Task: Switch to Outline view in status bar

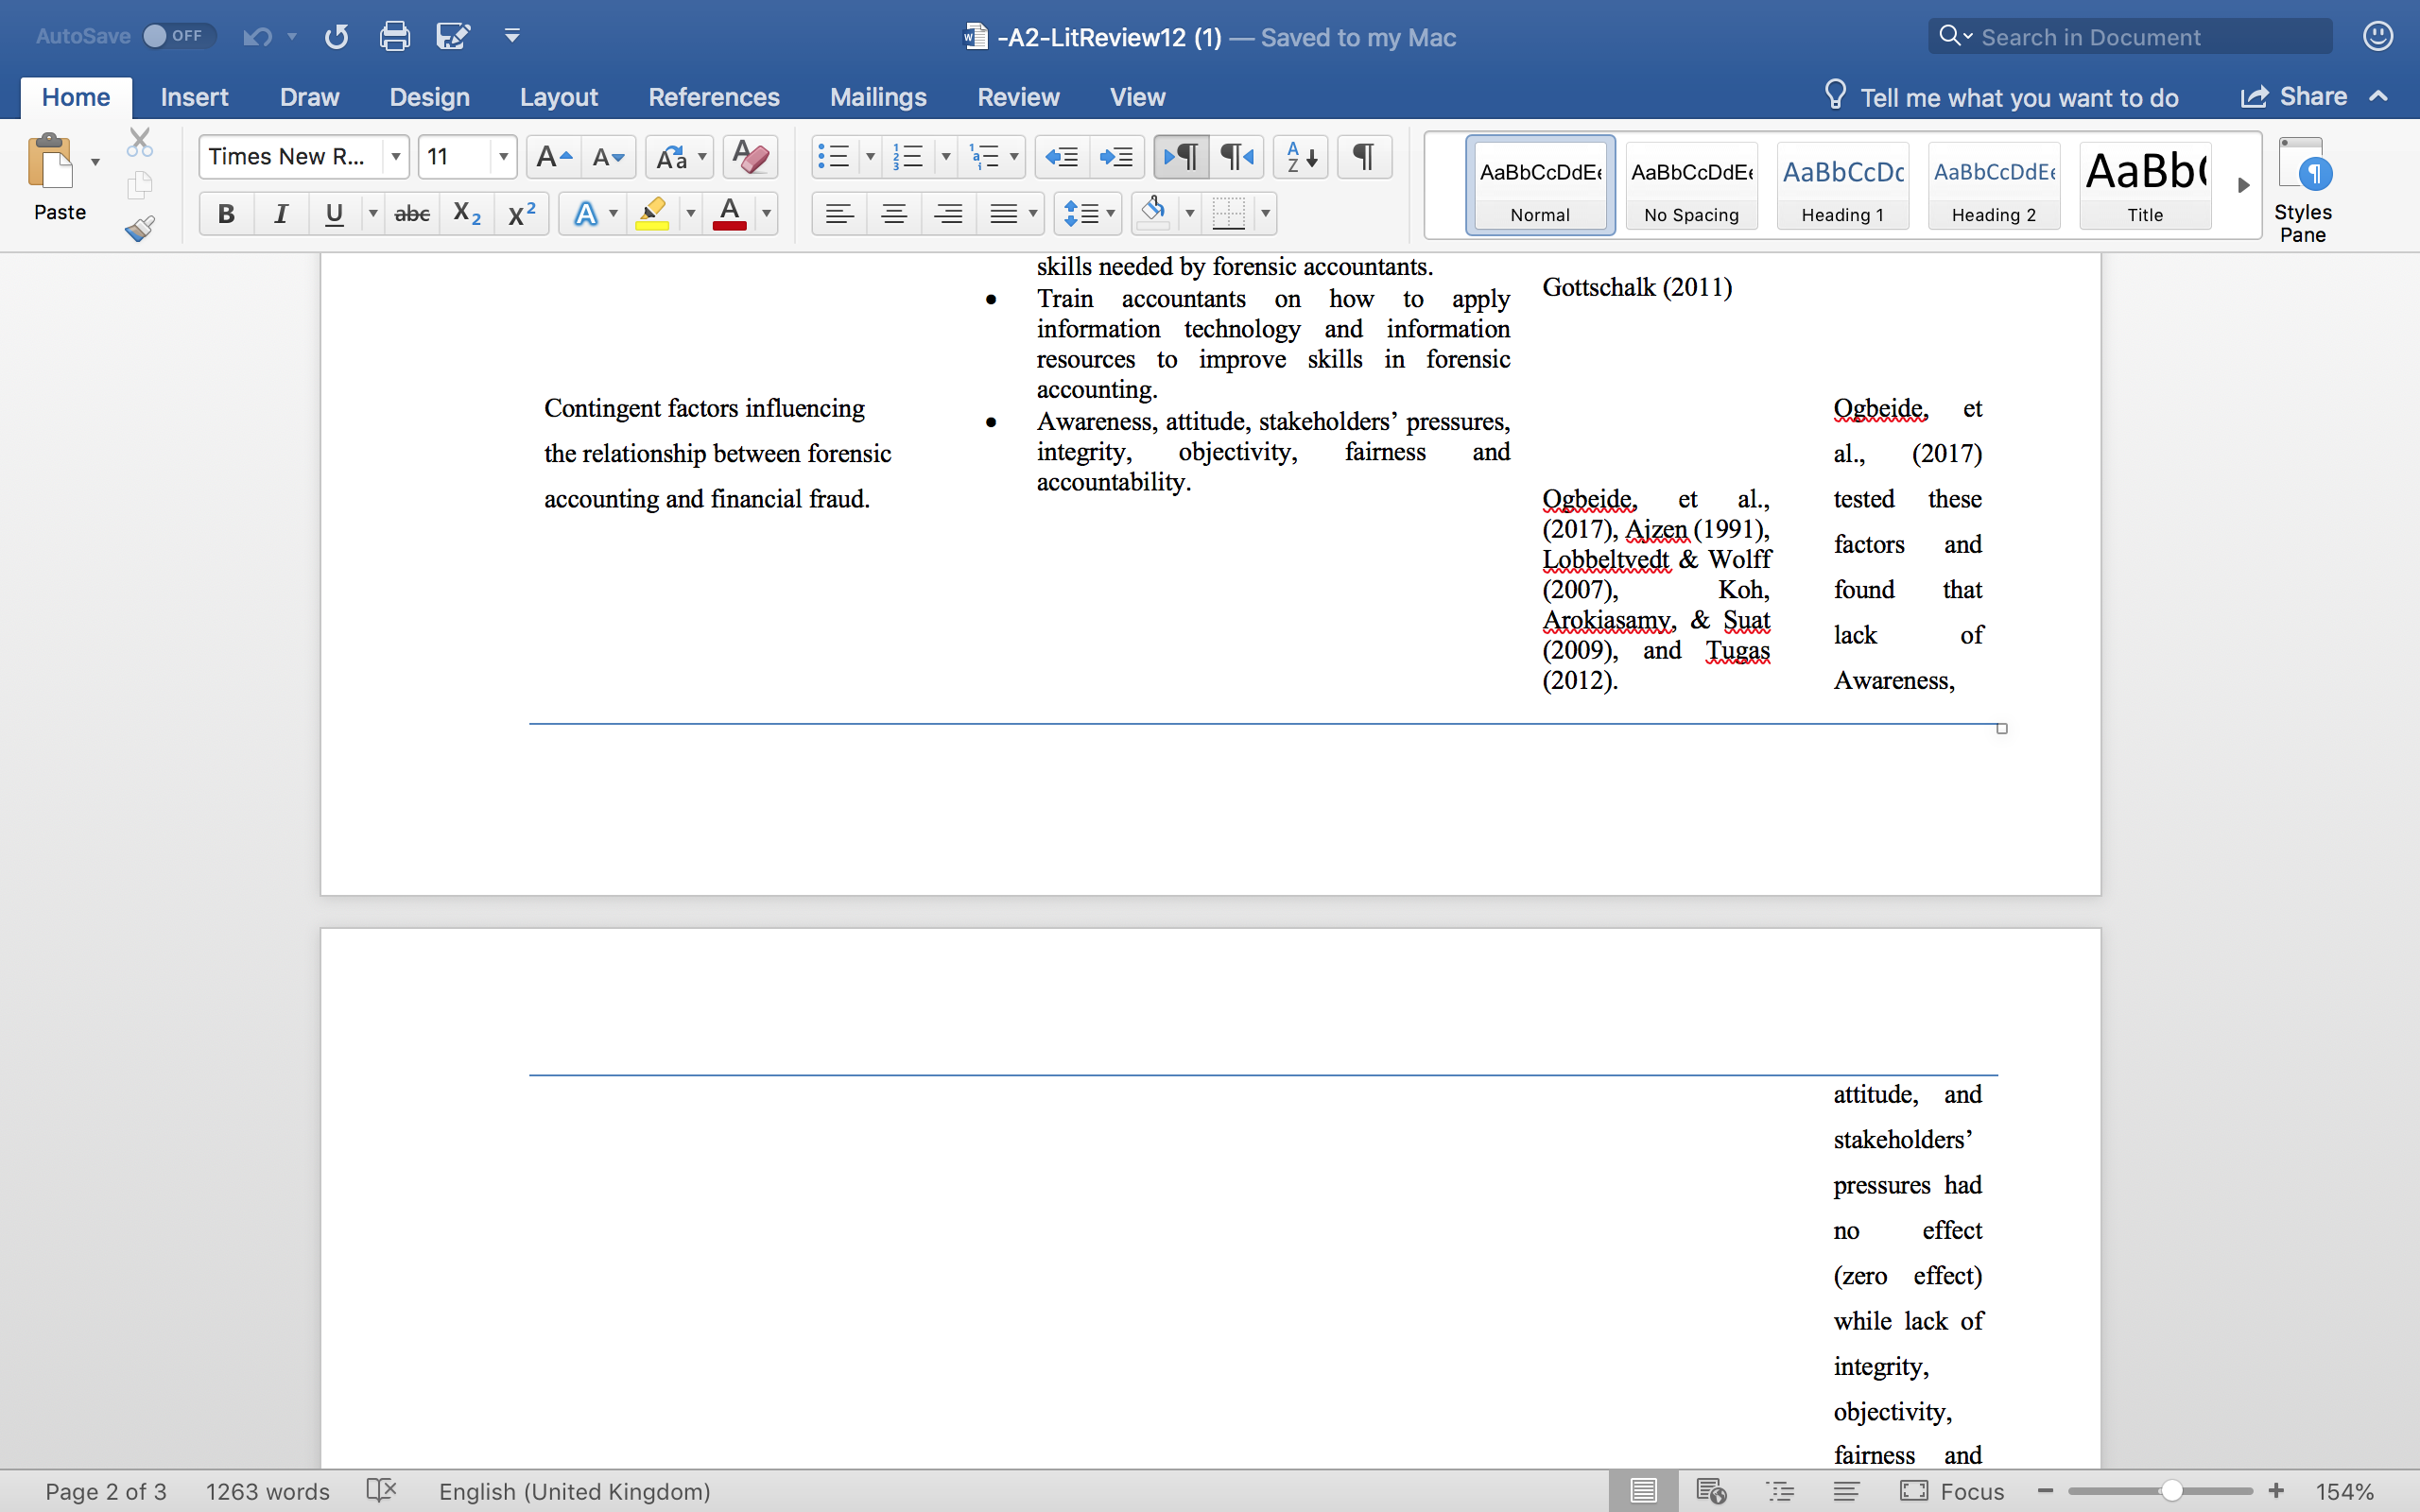Action: coord(1780,1491)
